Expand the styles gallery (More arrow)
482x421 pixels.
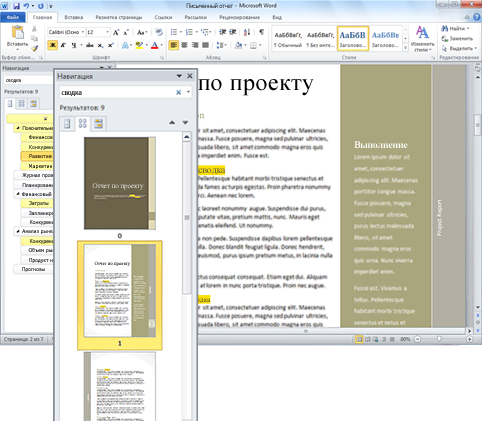click(x=405, y=48)
